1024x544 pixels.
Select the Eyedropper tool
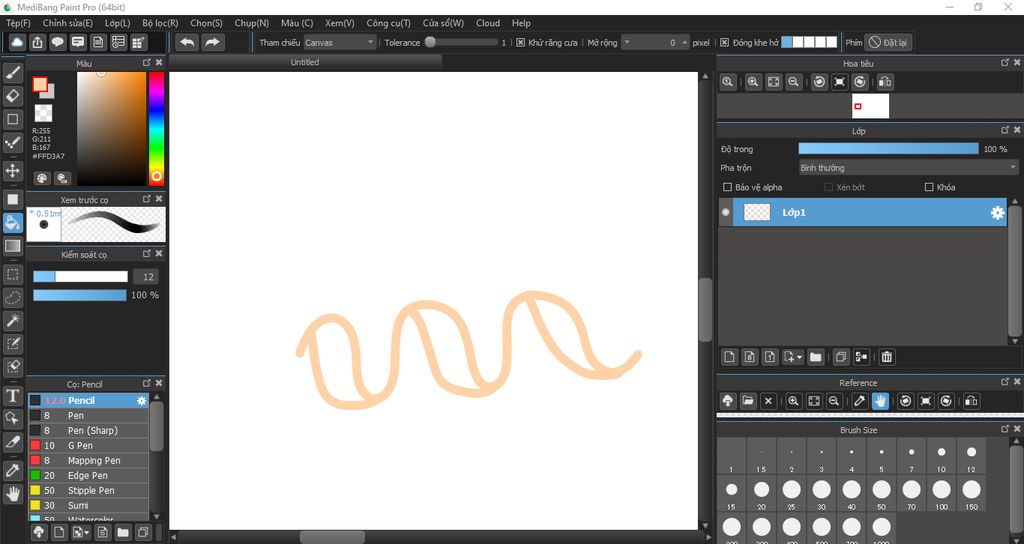[x=12, y=470]
